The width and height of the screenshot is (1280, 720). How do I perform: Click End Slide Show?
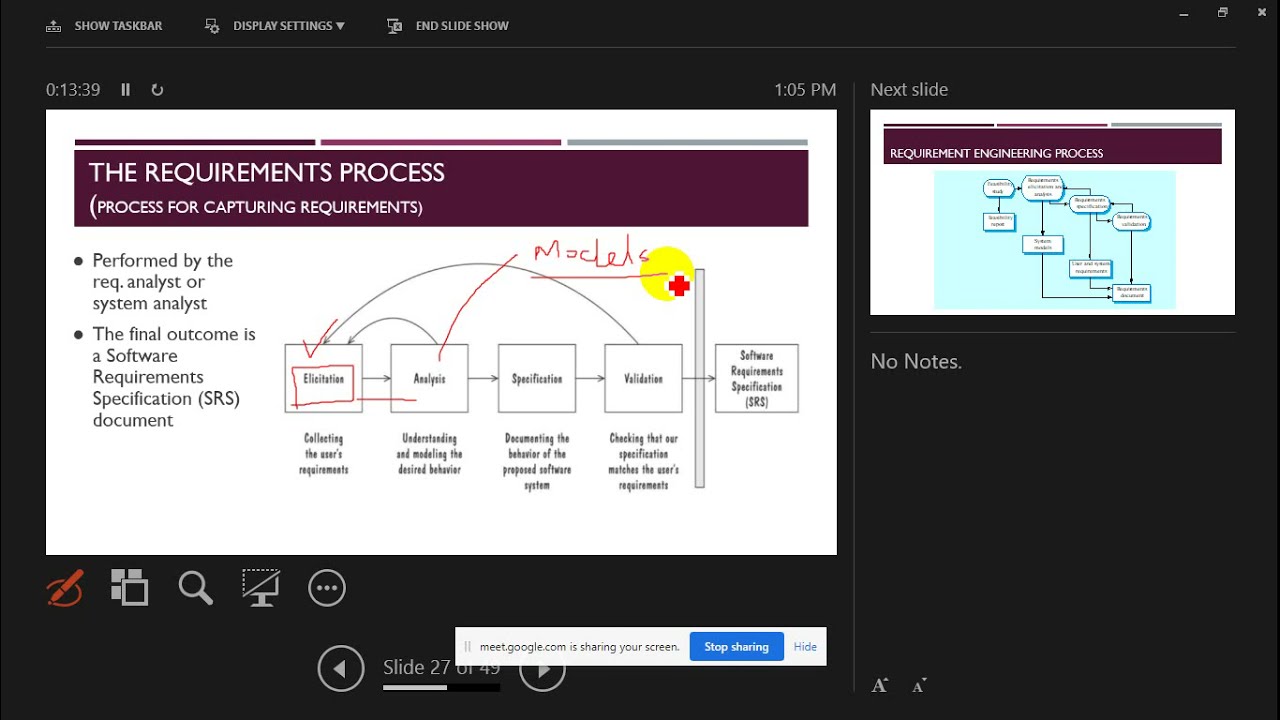(x=448, y=26)
